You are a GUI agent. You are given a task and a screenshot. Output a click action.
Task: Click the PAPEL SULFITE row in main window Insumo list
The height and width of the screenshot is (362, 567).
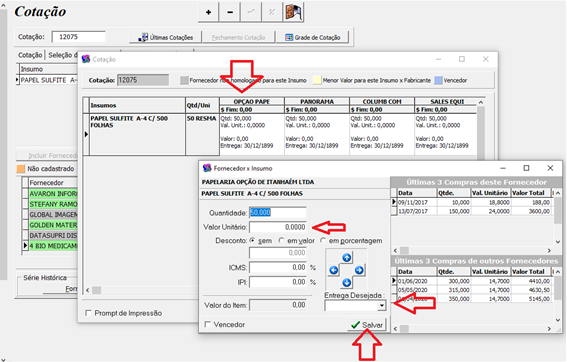pos(48,80)
